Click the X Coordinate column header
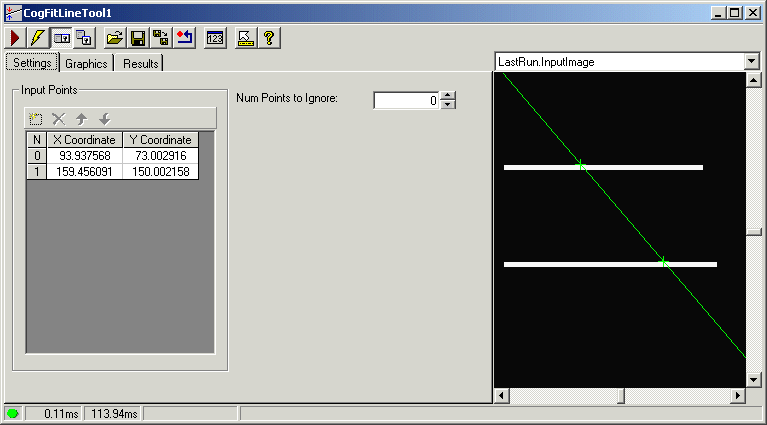Viewport: 767px width, 425px height. 85,140
